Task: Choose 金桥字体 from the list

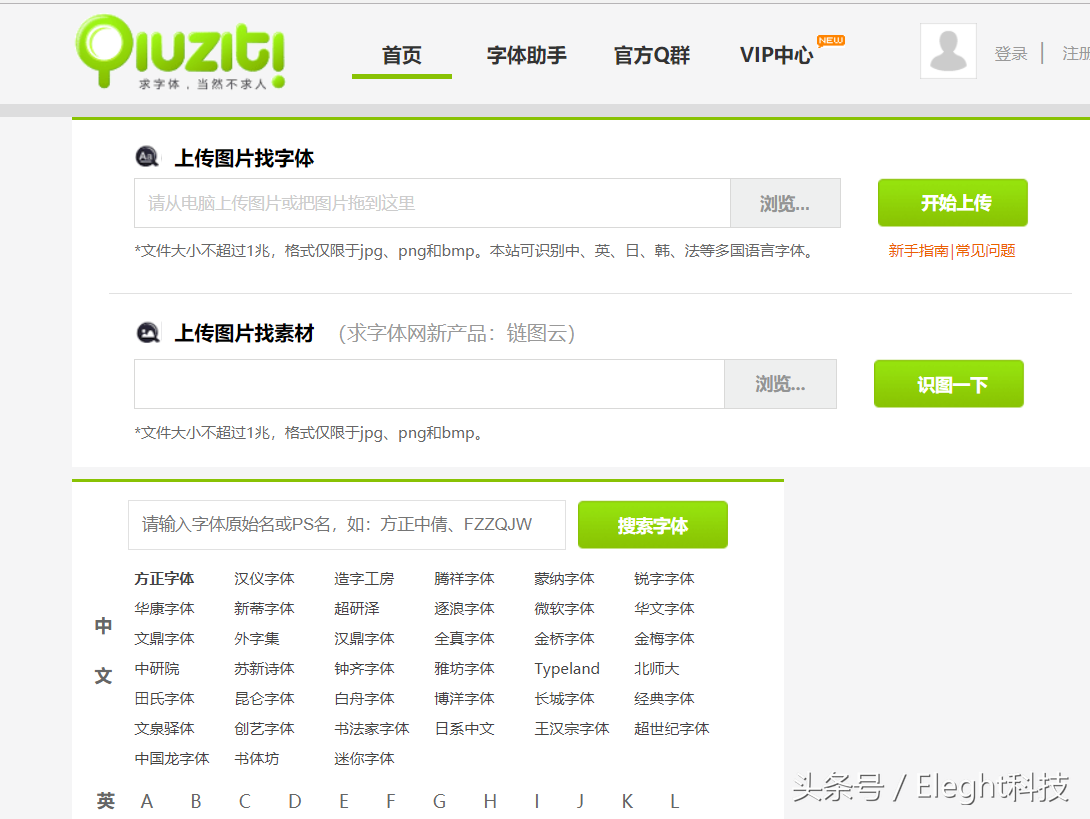Action: (x=564, y=638)
